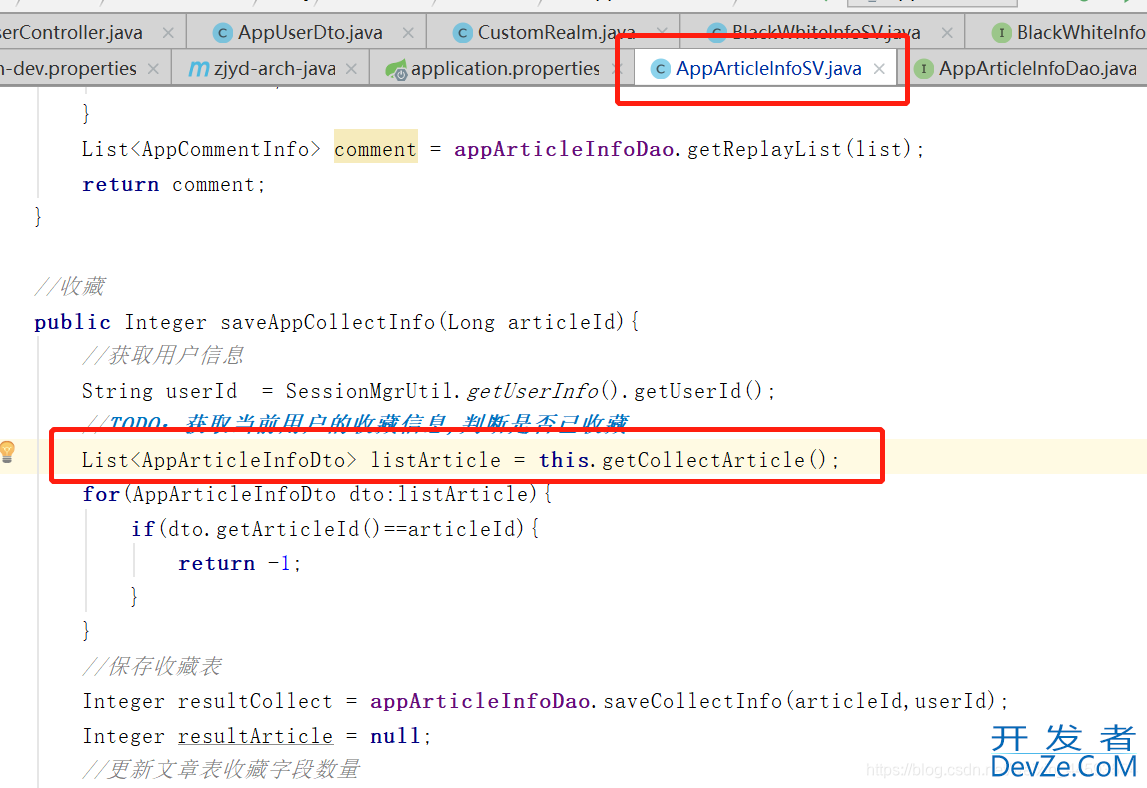Click the class icon on CustomRealm.java tab
Viewport: 1147px width, 788px height.
point(462,33)
